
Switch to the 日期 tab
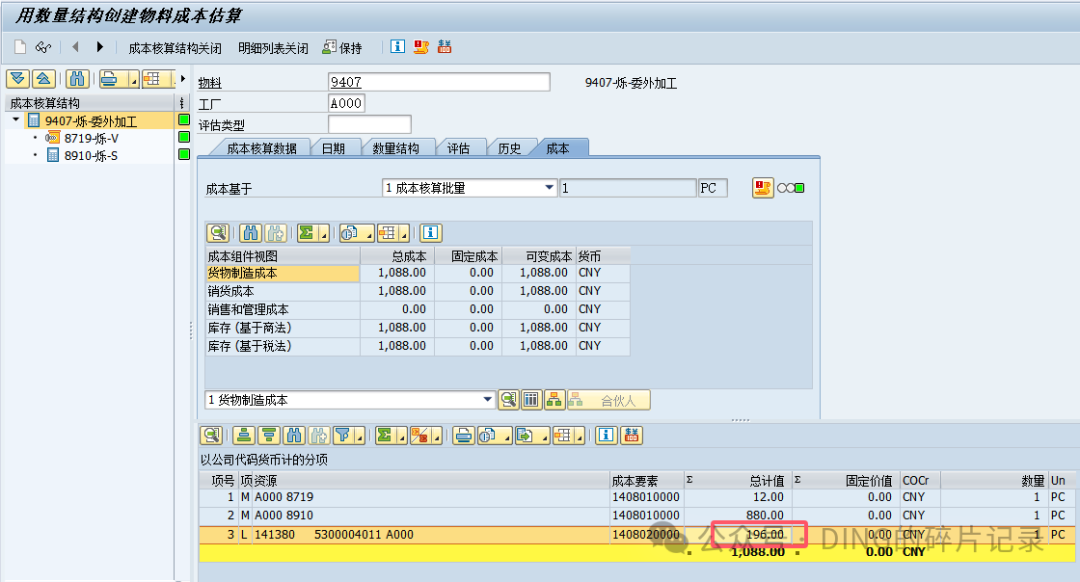coord(333,148)
